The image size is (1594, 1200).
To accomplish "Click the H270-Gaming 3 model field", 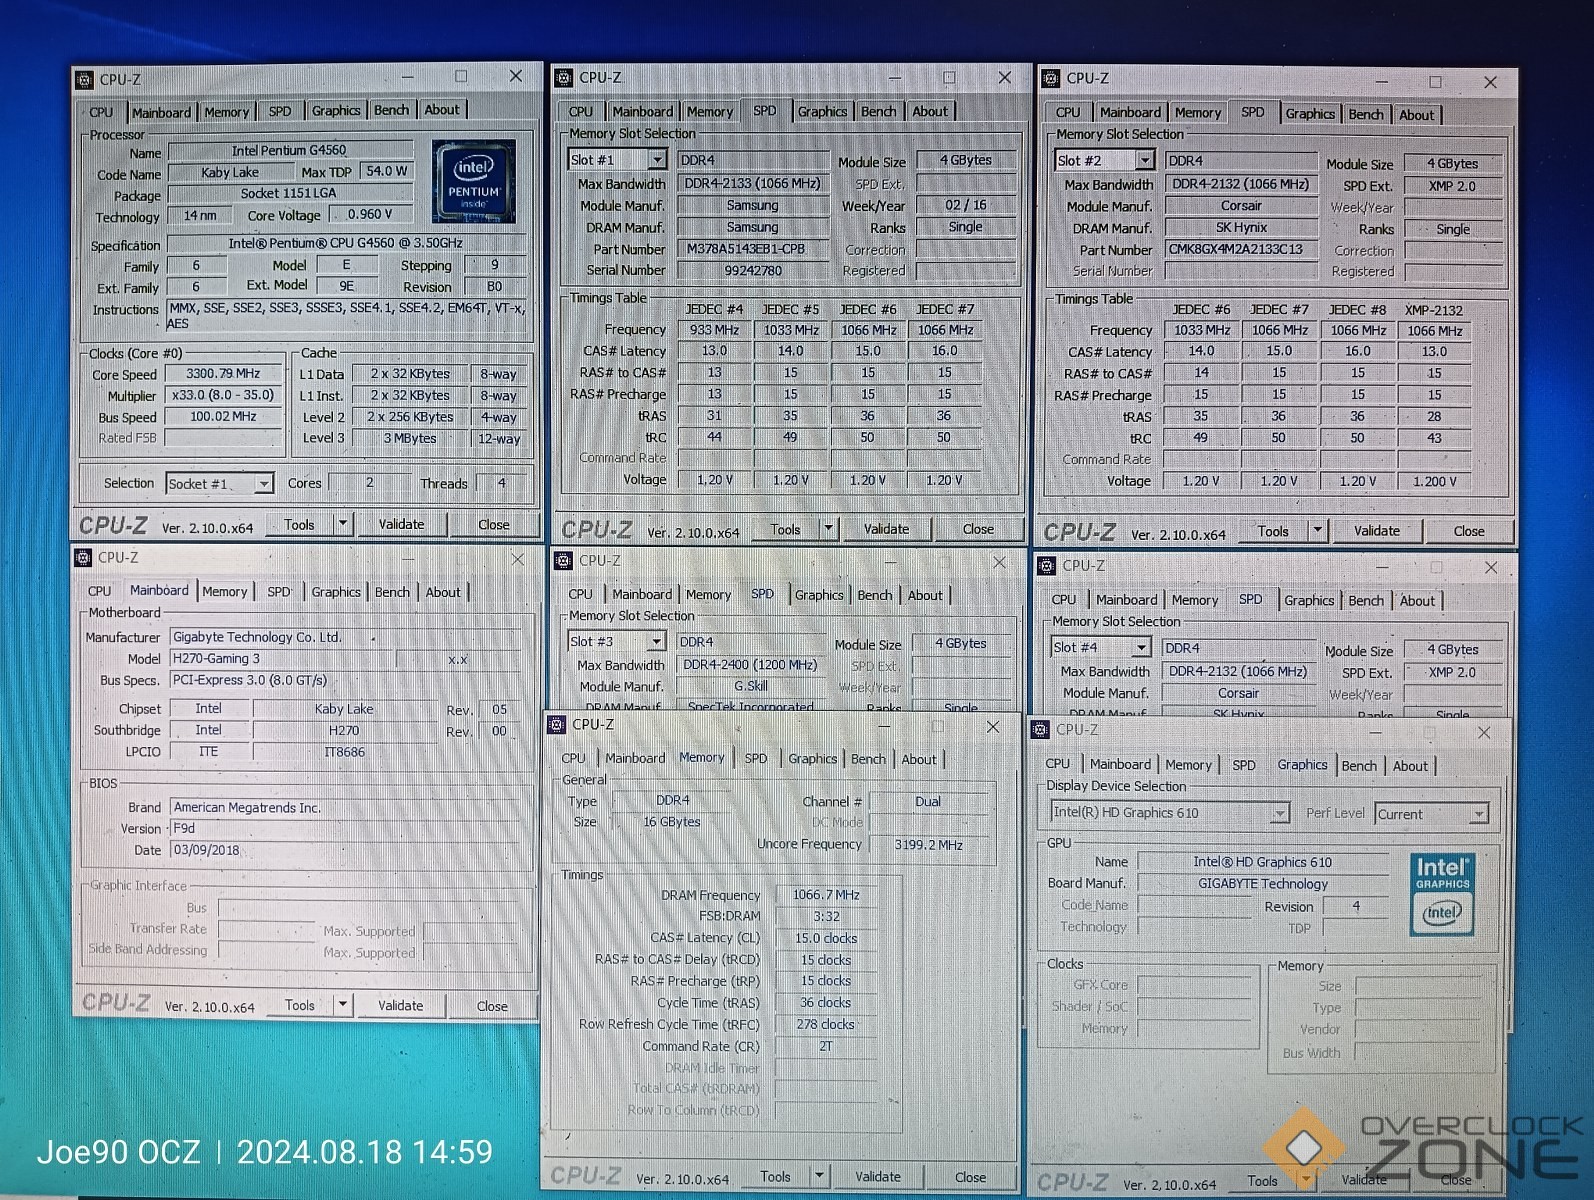I will point(280,658).
